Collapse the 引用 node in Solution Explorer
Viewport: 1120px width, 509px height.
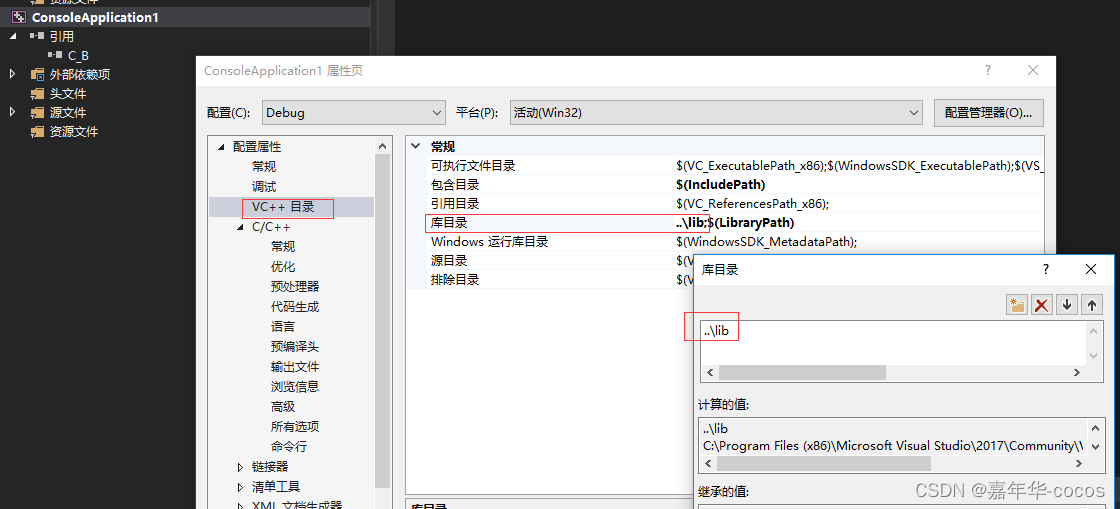(x=14, y=36)
